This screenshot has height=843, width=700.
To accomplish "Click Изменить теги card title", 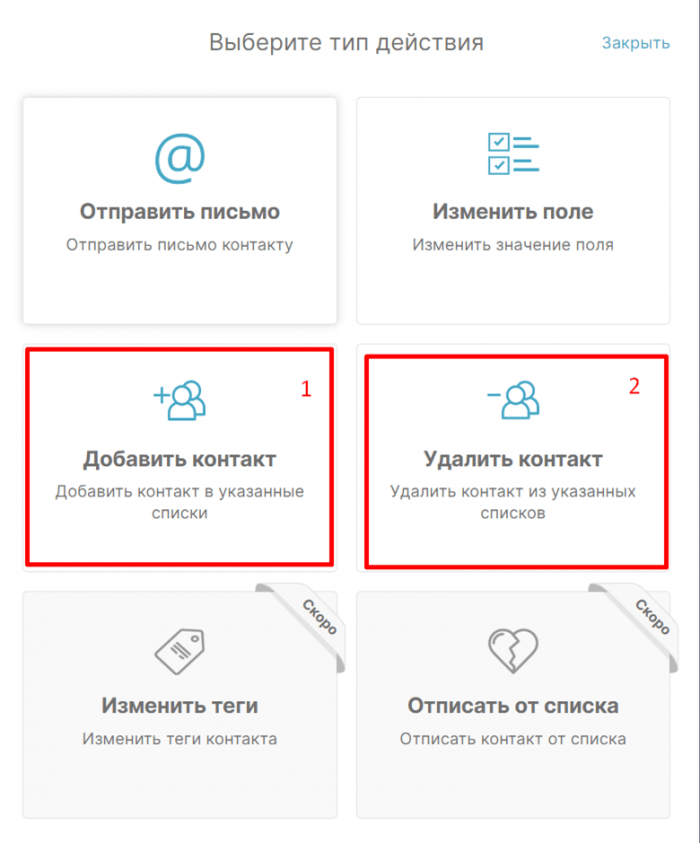I will pos(180,706).
